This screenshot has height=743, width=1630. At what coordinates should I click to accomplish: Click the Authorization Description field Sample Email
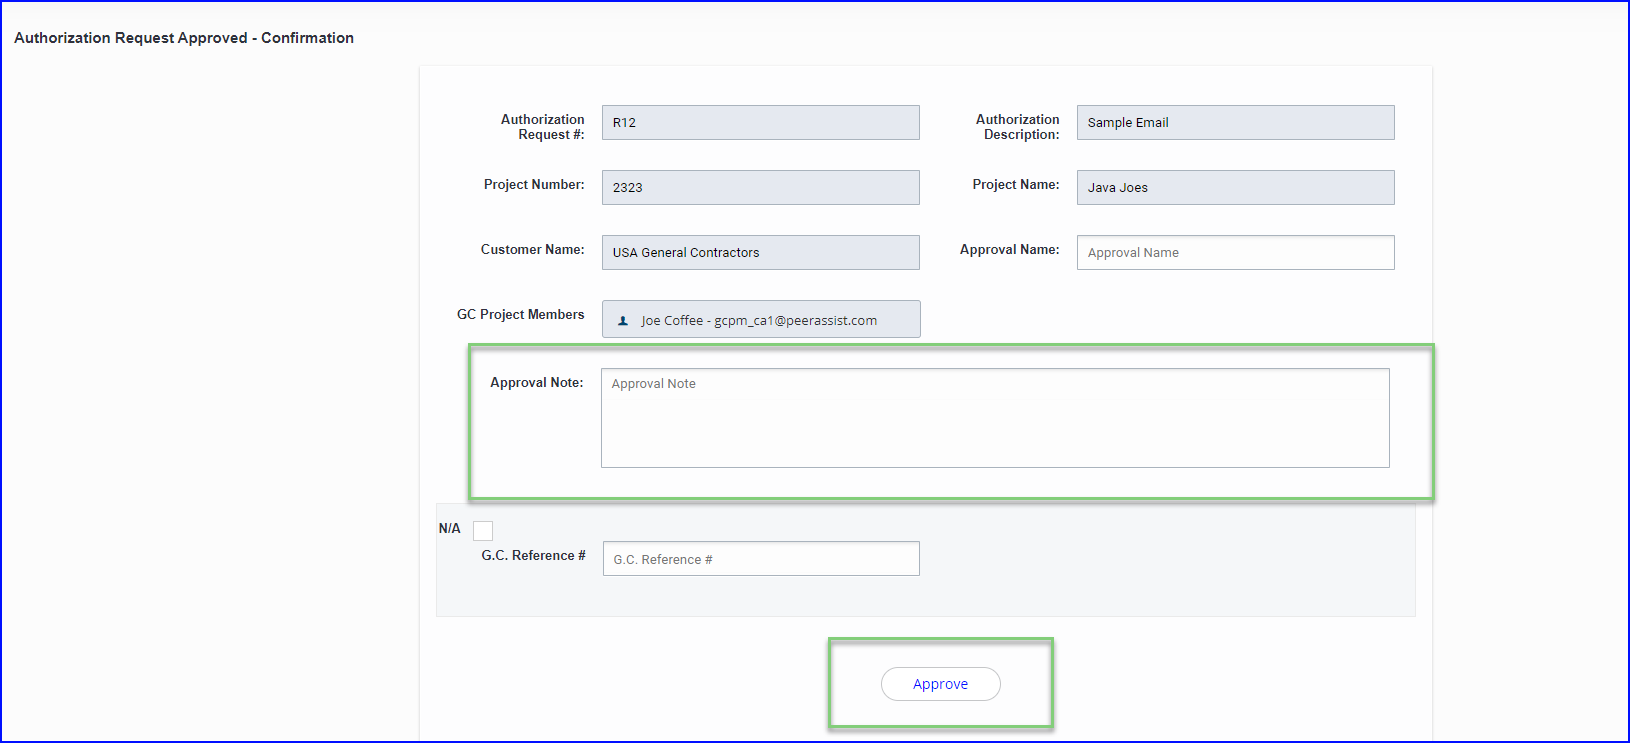point(1235,122)
